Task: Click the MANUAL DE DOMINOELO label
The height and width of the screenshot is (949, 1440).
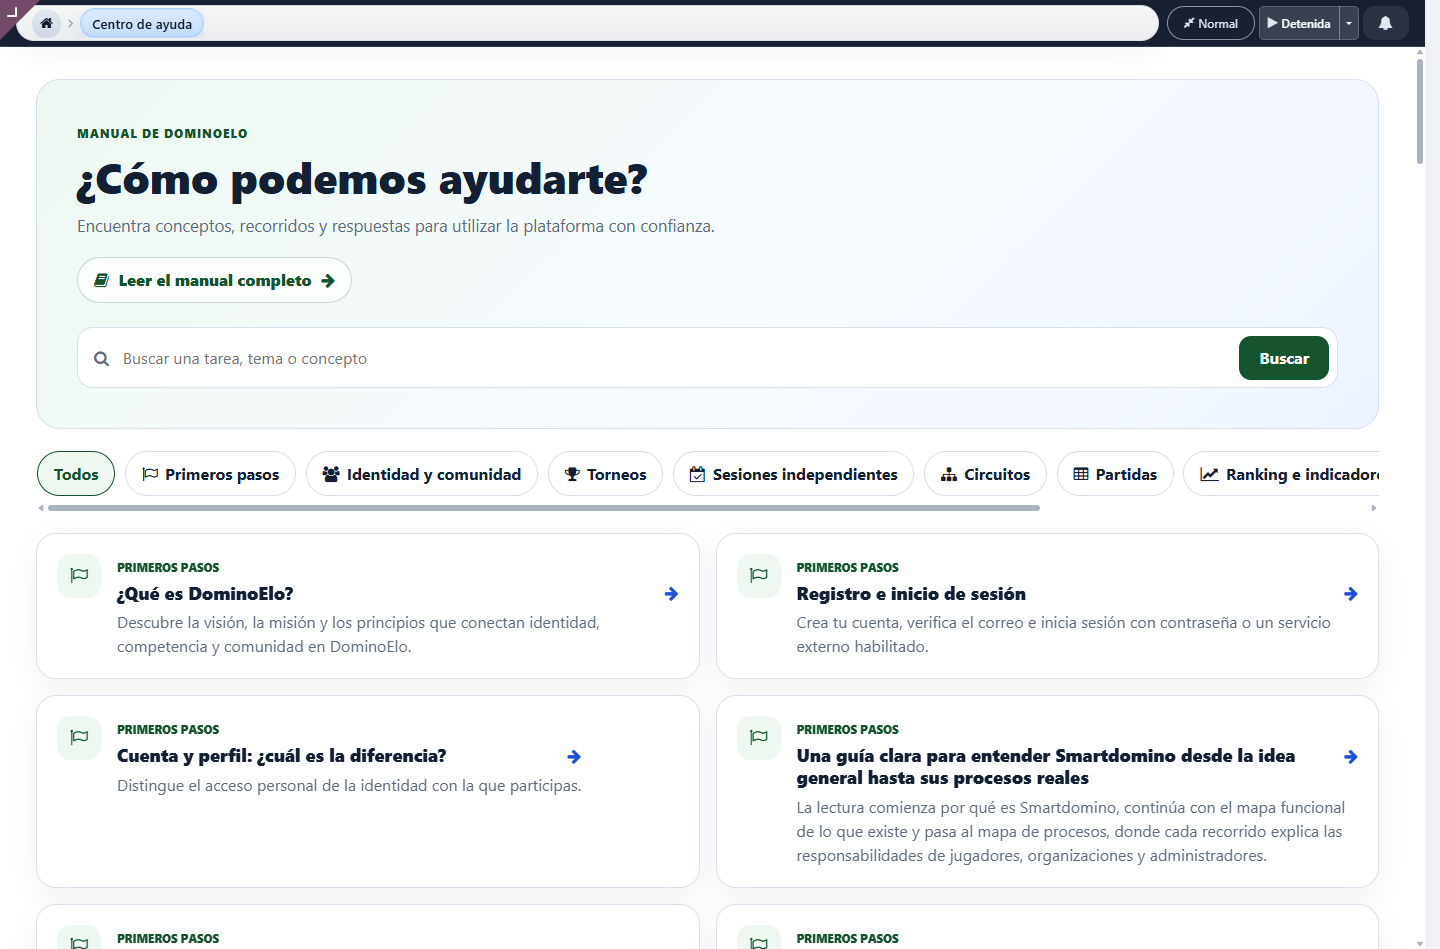Action: 162,133
